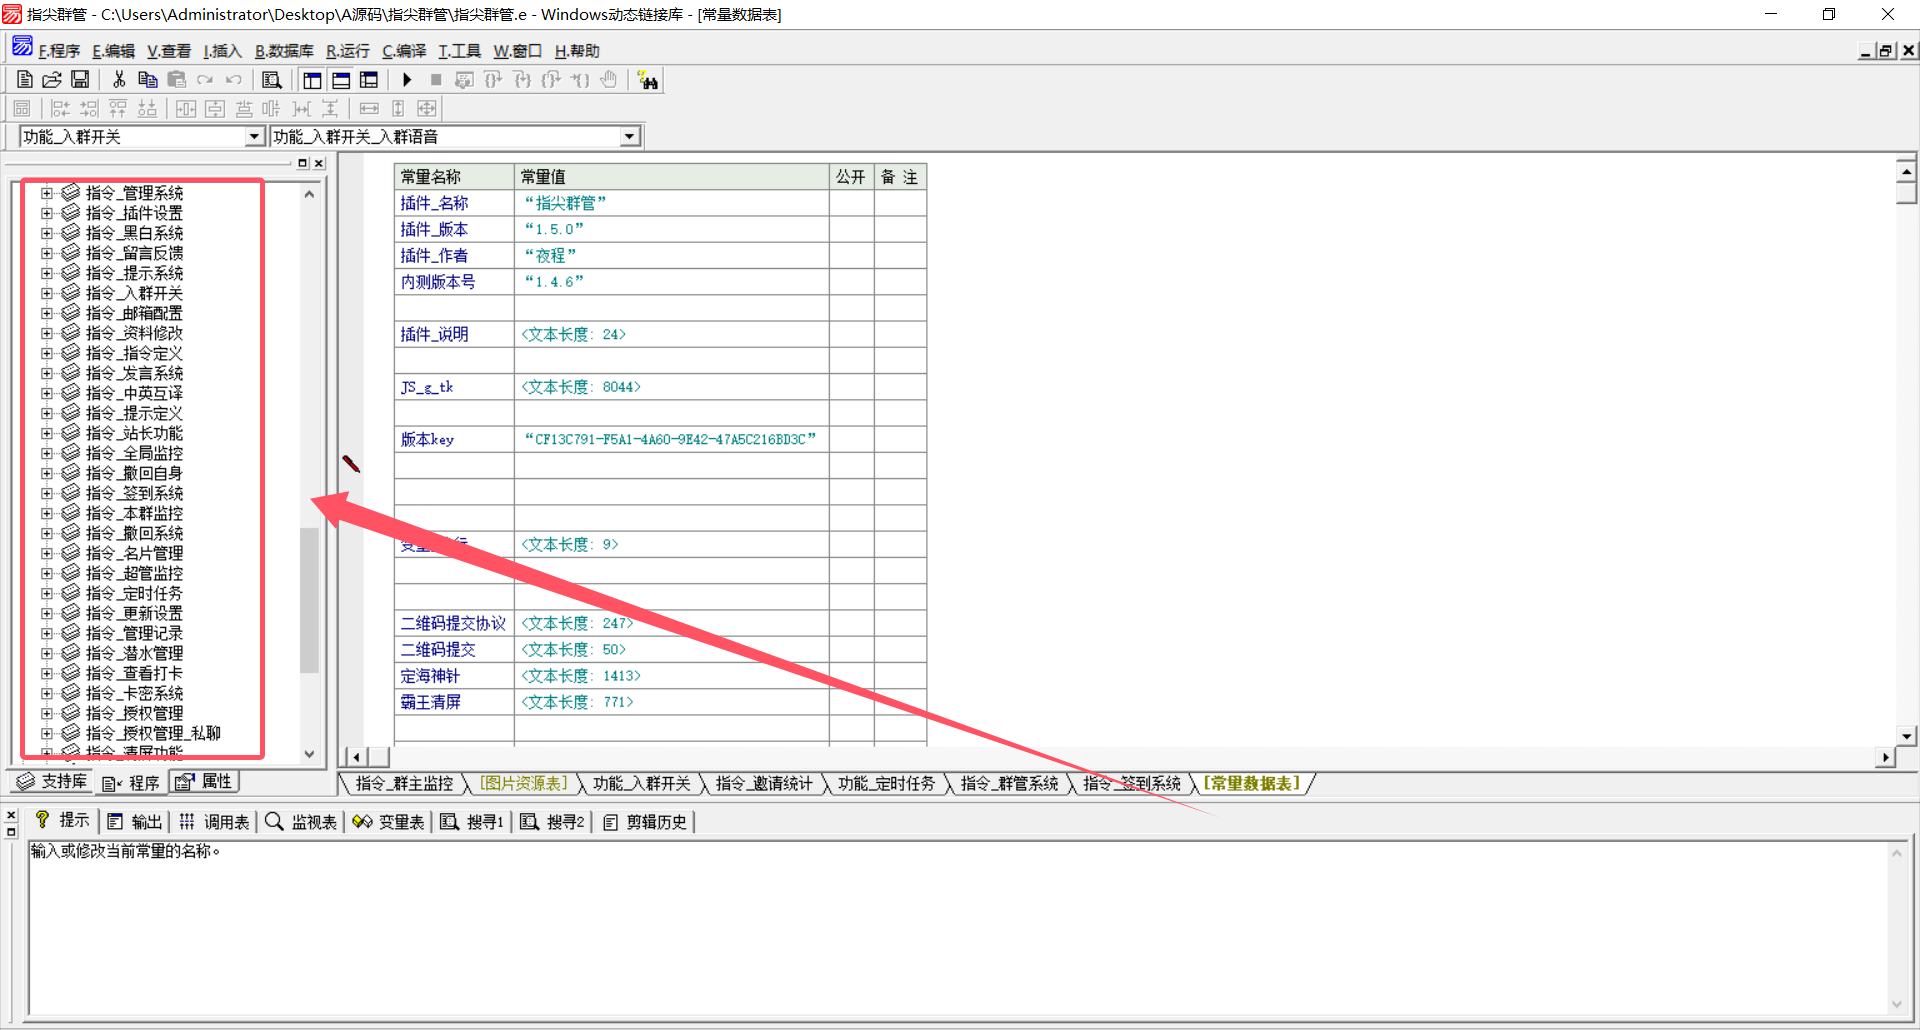
Task: Click the Cut scissors icon
Action: (x=119, y=80)
